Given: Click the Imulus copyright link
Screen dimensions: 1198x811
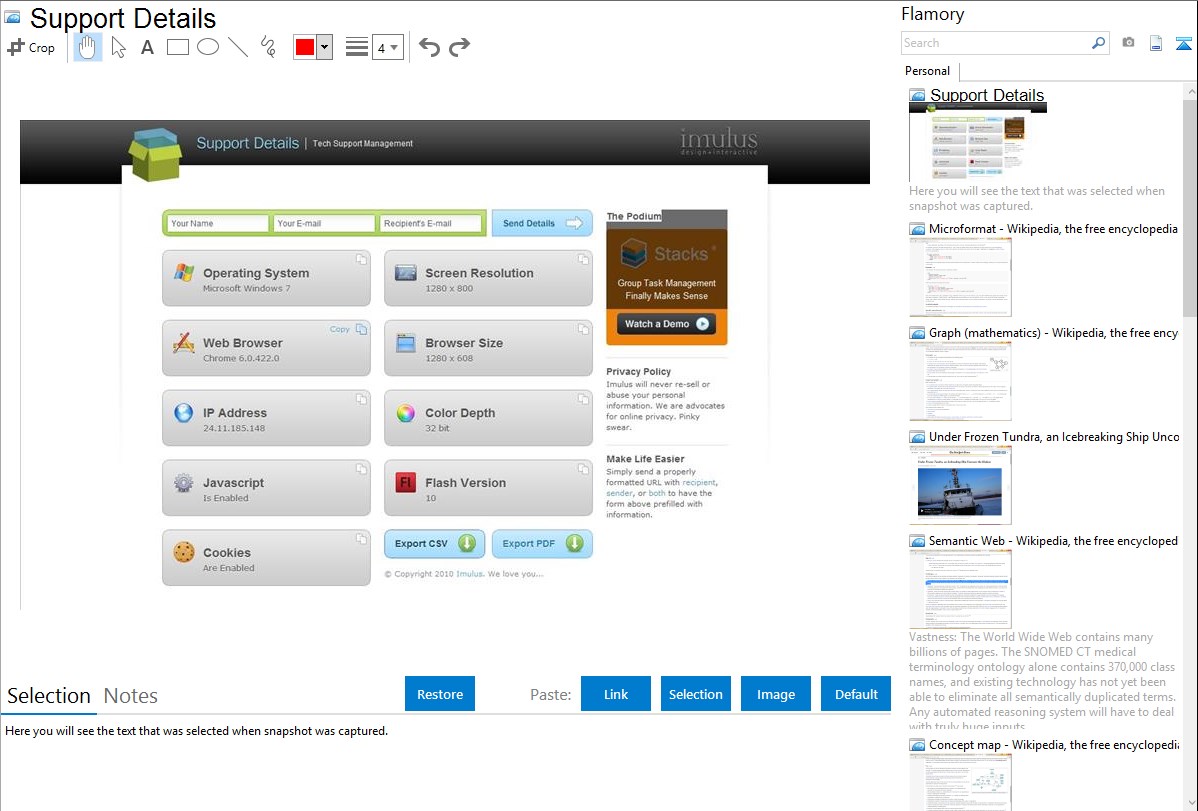Looking at the screenshot, I should point(469,573).
